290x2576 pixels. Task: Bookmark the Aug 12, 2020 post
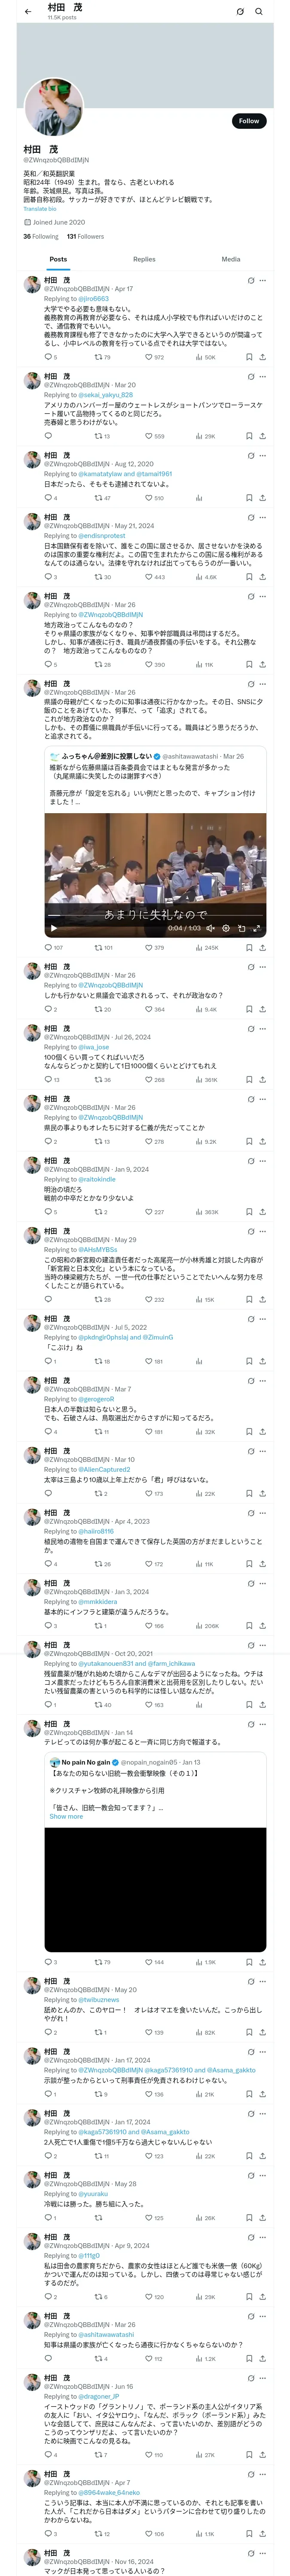click(249, 498)
